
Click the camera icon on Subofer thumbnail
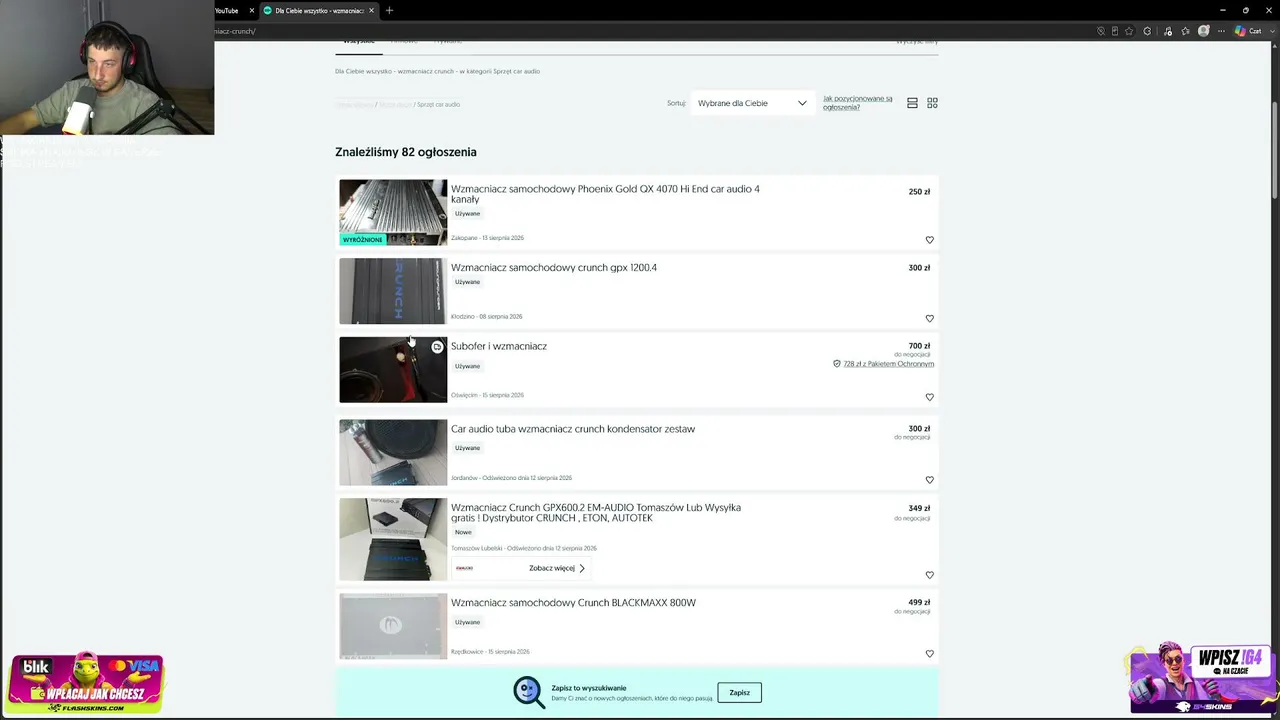[437, 347]
